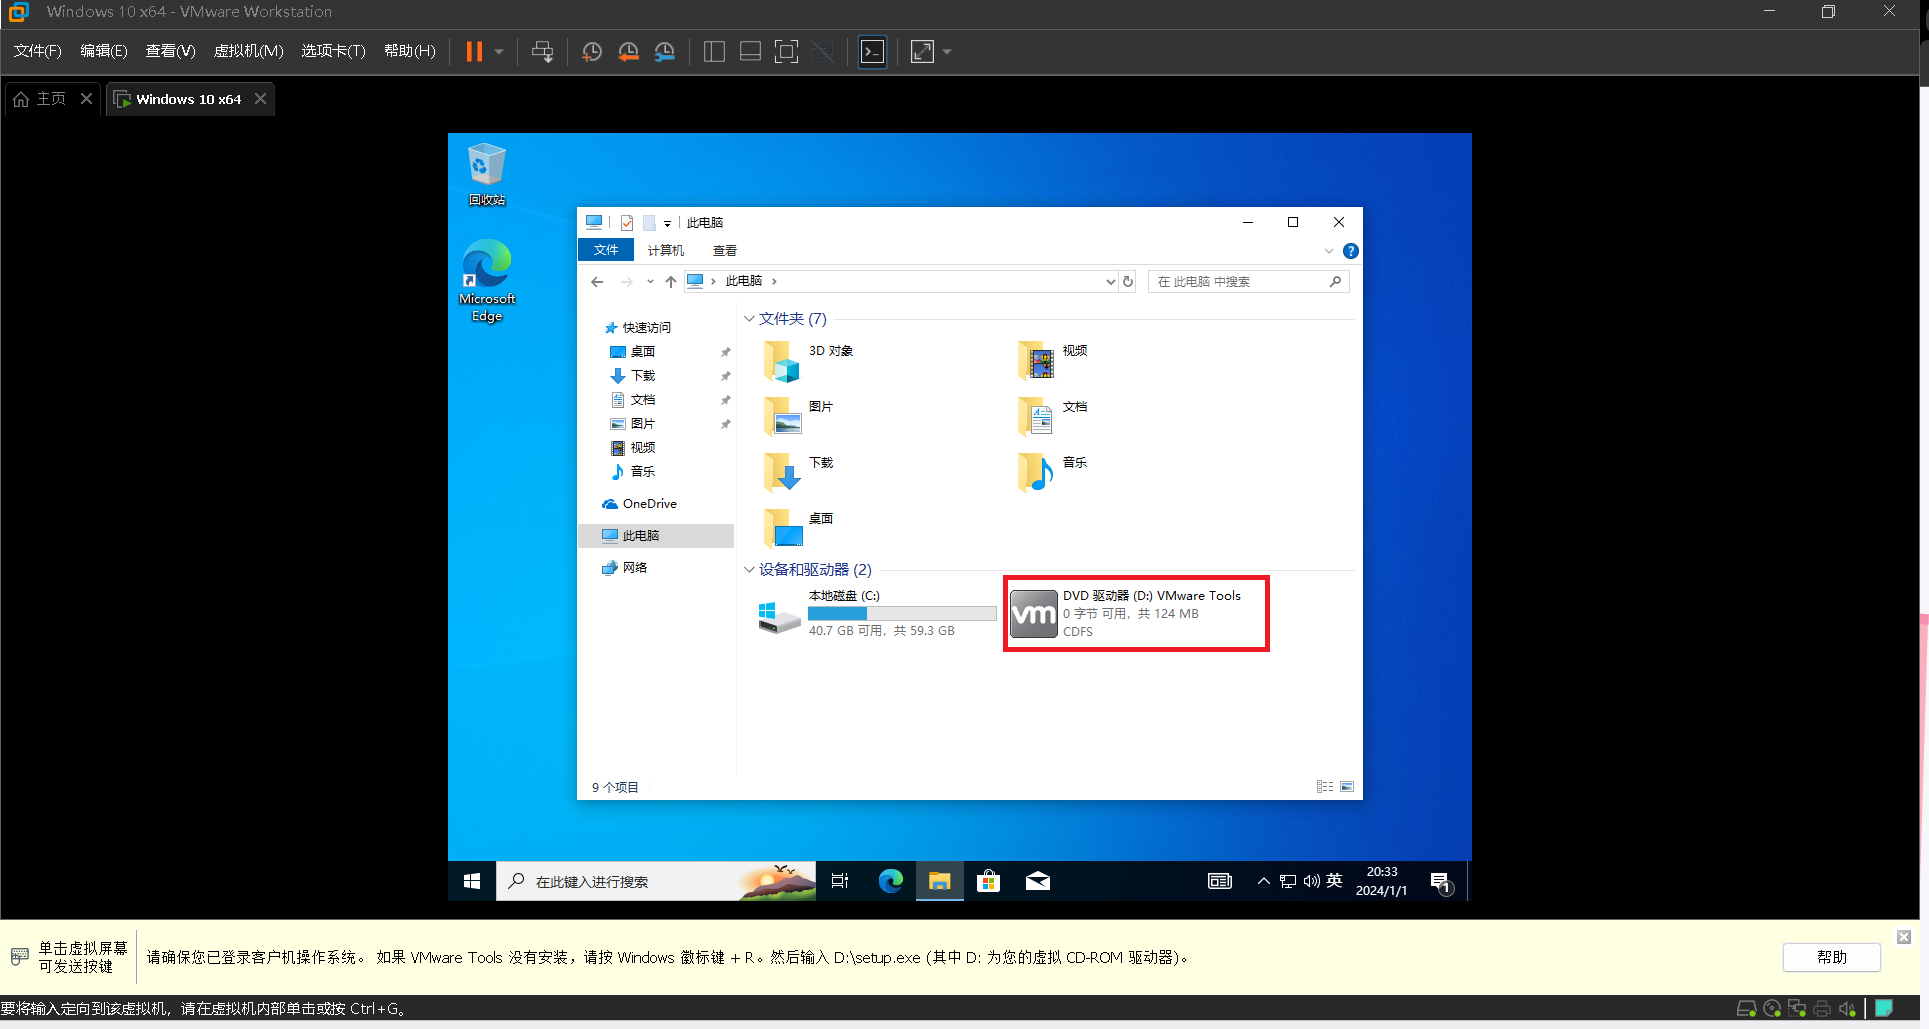Click the hard disk status icon in VMware status bar

[1746, 1008]
